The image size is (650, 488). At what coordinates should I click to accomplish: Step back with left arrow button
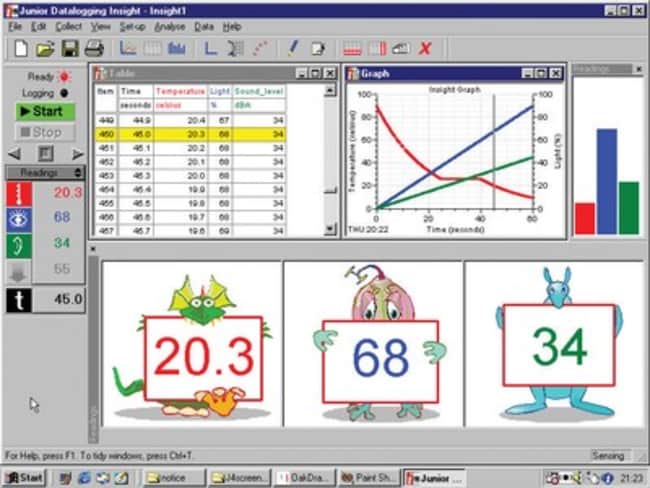(13, 154)
